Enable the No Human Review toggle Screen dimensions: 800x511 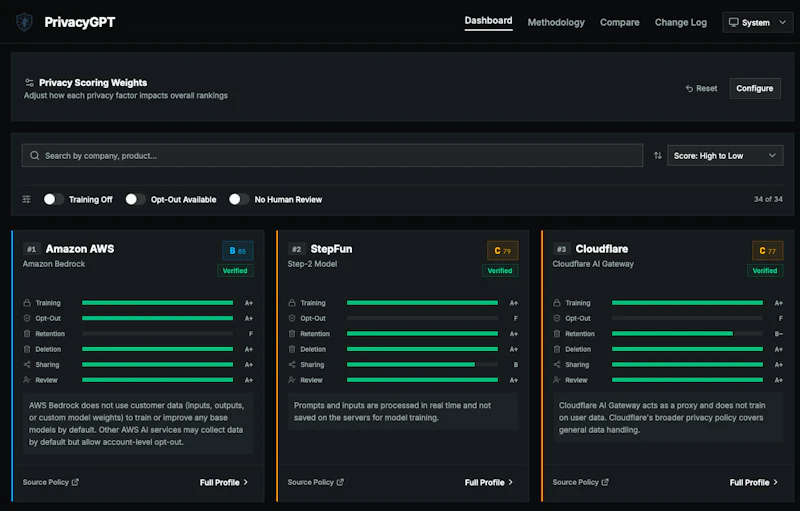pos(239,199)
